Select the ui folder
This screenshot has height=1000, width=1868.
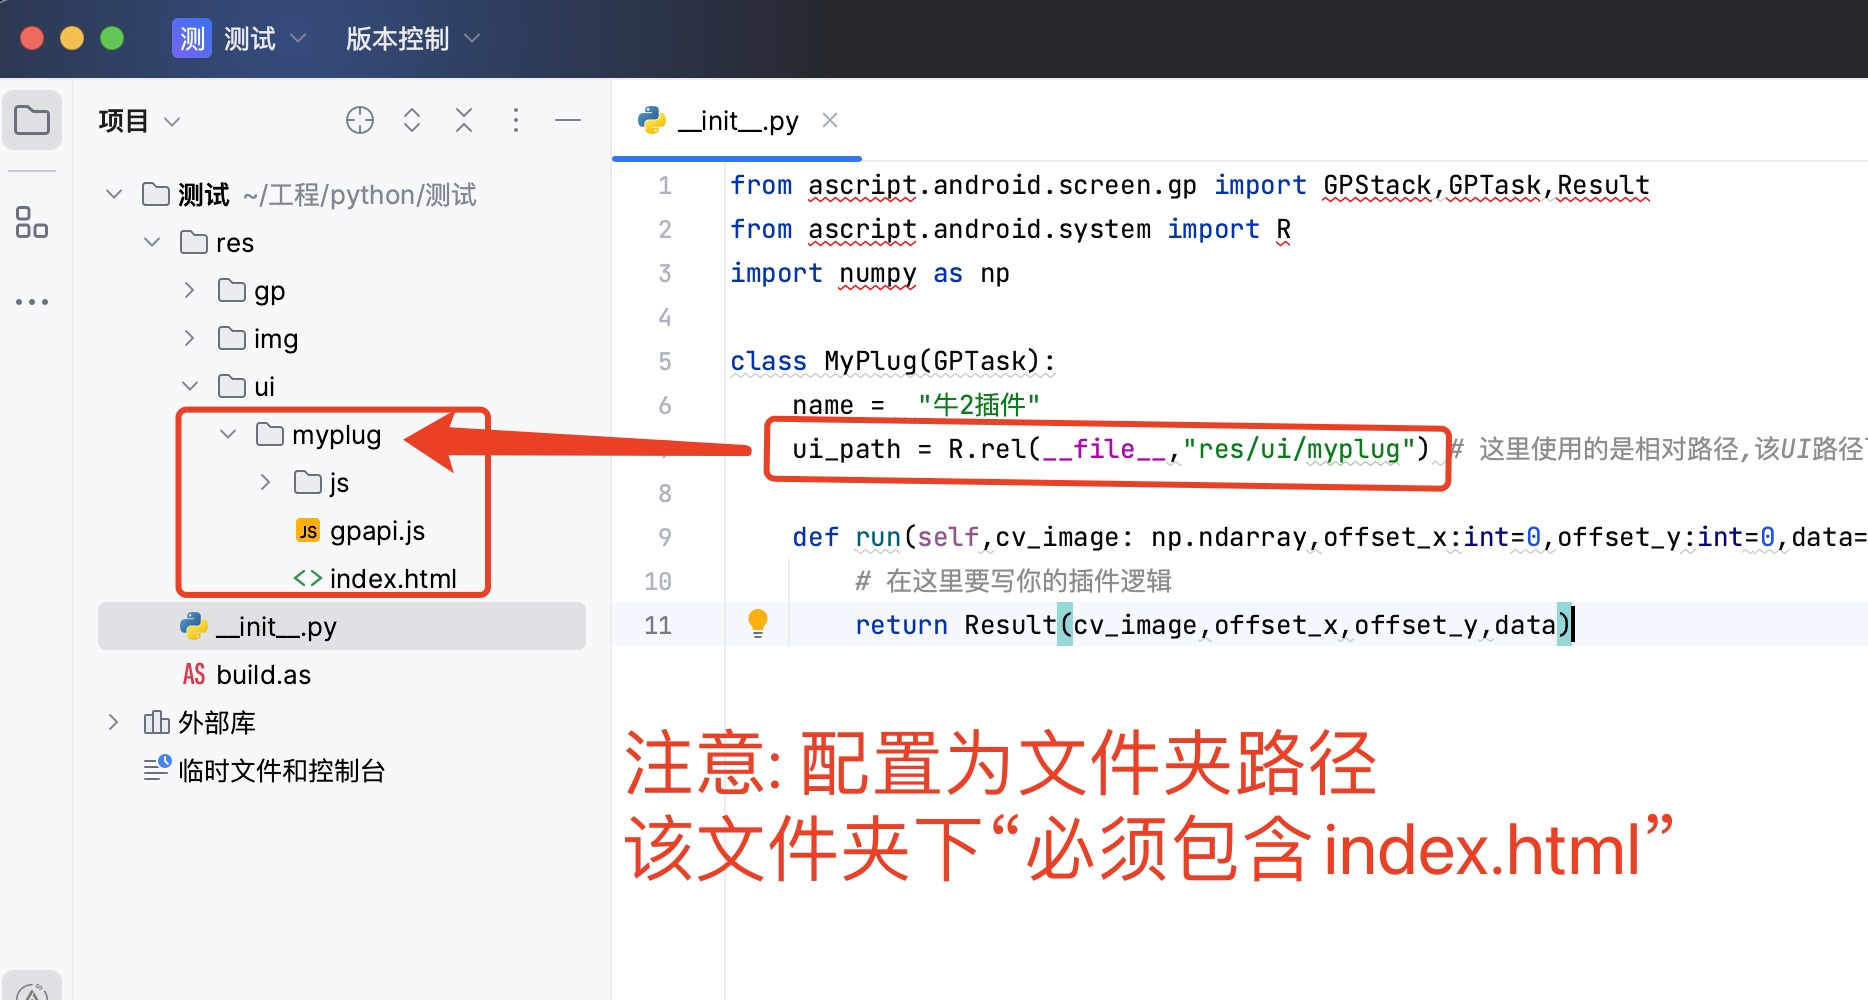264,387
